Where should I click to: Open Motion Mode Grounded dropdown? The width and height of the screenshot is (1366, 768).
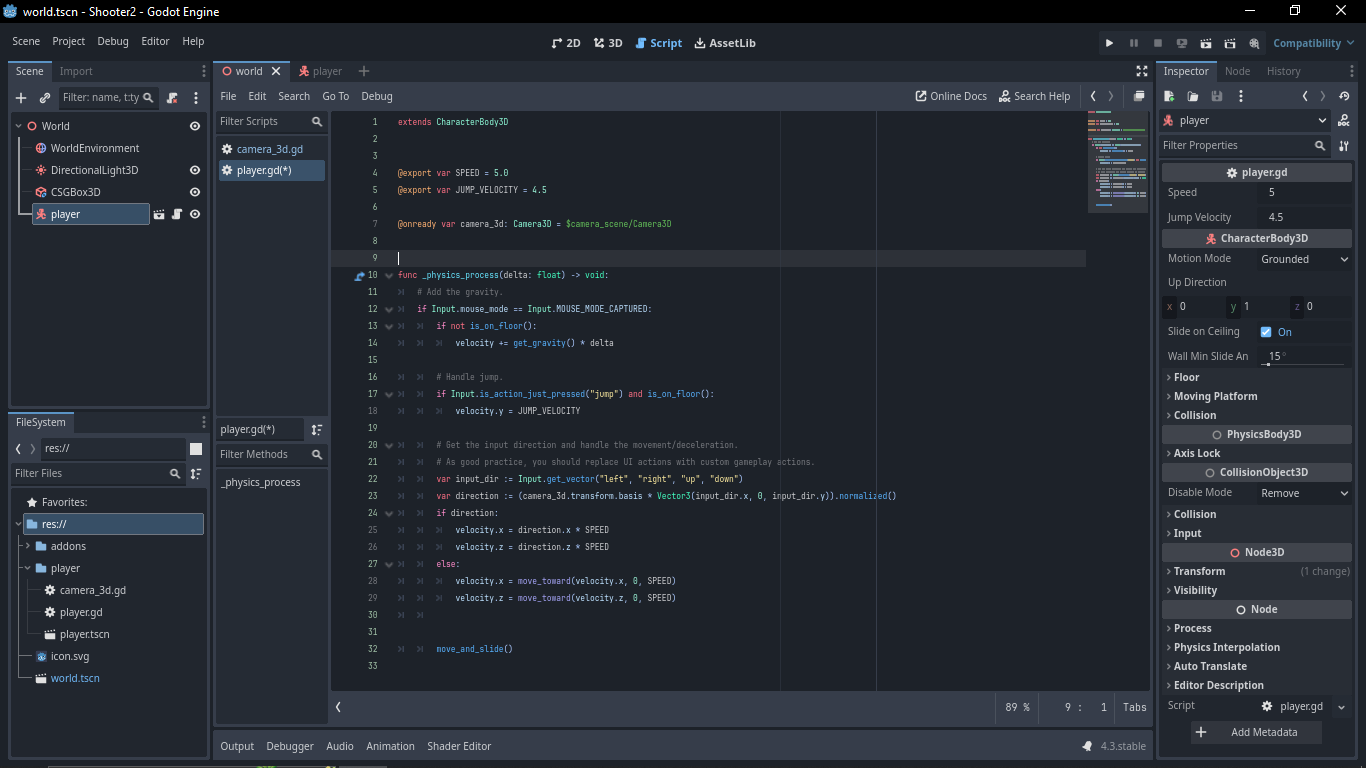(1305, 259)
